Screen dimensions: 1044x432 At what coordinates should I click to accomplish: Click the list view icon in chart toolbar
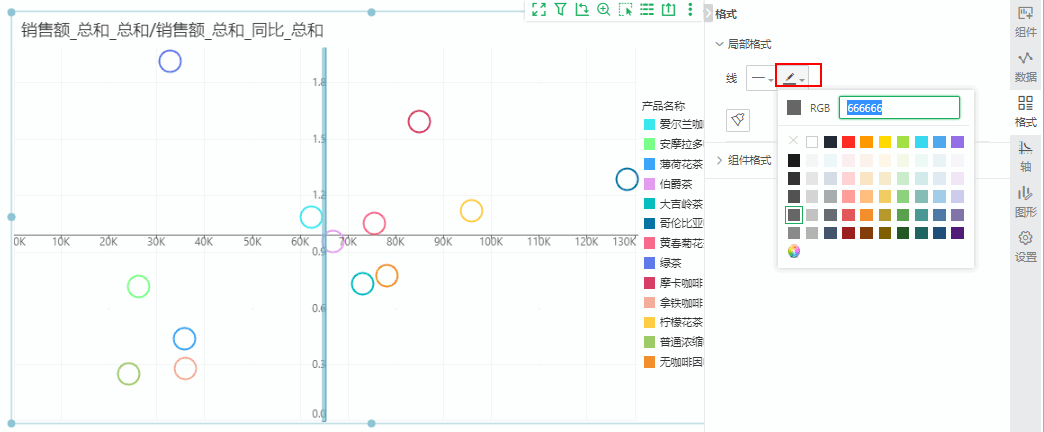[x=647, y=9]
